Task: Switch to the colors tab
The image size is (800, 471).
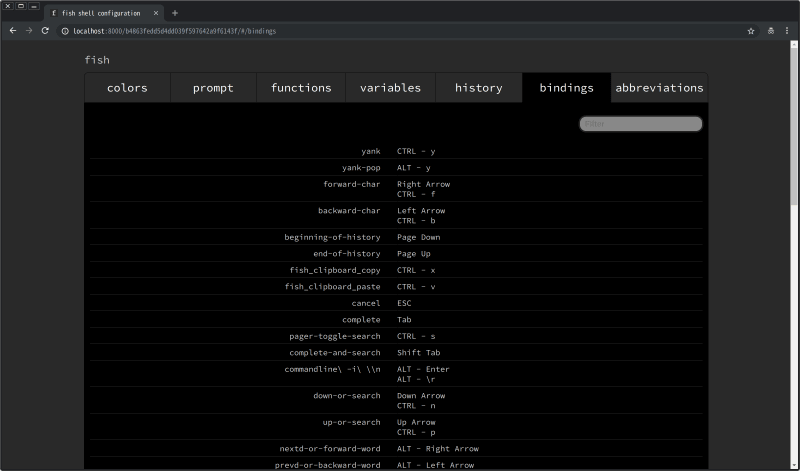Action: (128, 88)
